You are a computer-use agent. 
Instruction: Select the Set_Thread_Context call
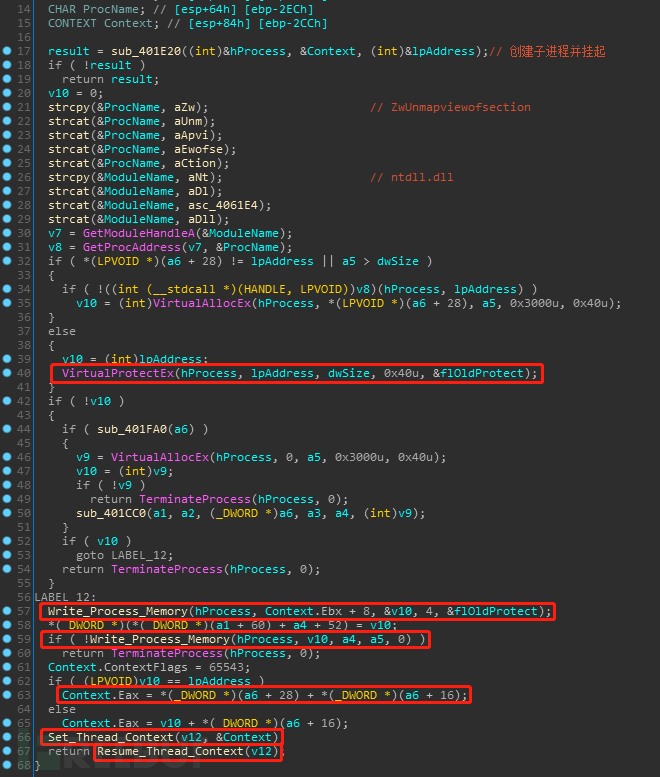[x=110, y=737]
